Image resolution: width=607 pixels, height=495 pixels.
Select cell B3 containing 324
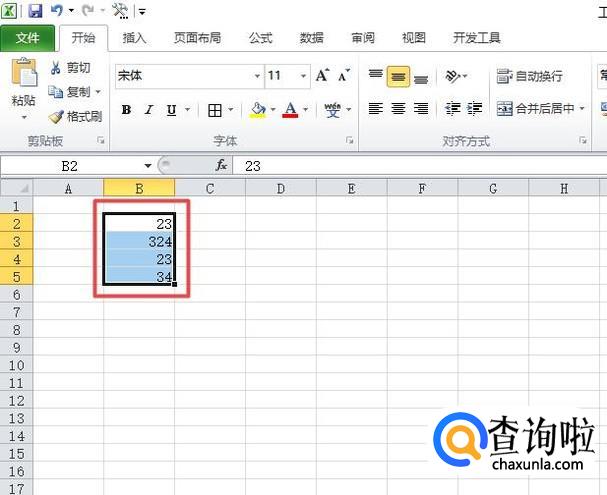click(x=139, y=241)
